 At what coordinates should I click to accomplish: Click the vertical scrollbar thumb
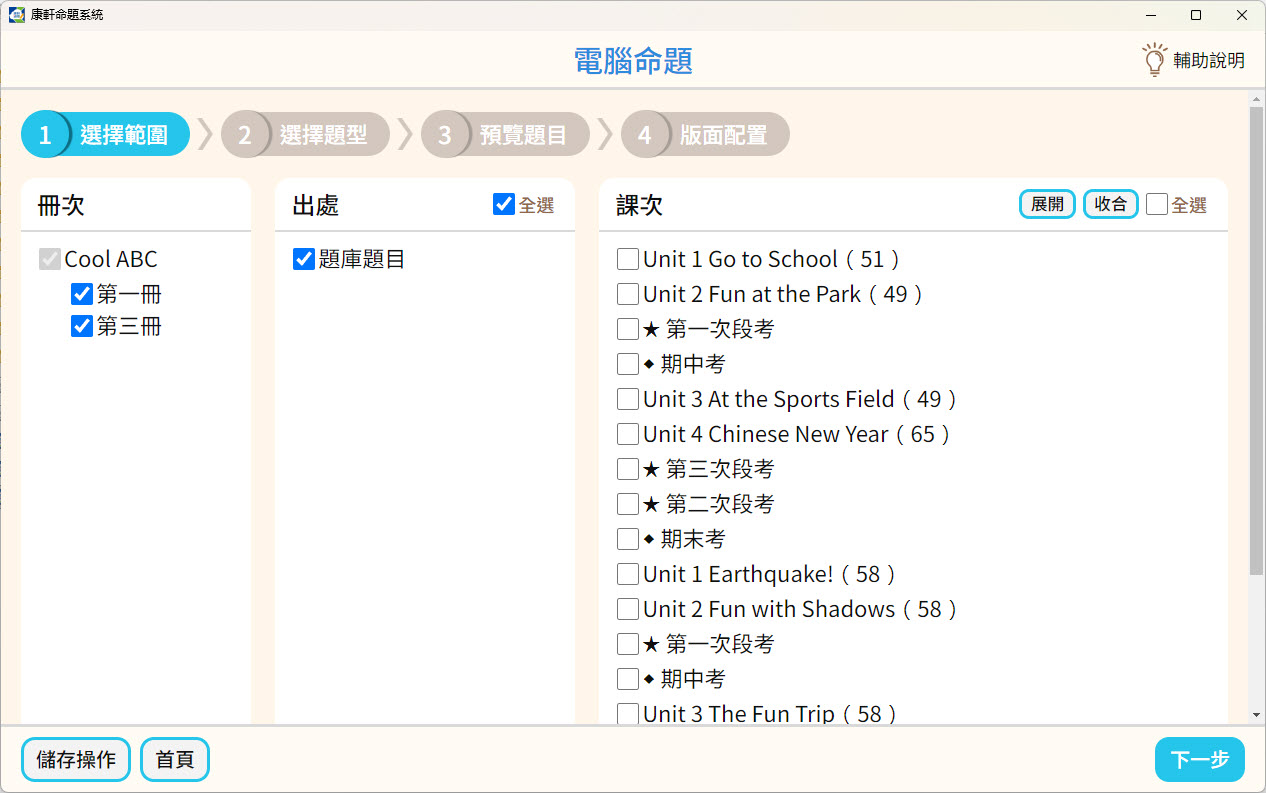[1257, 340]
